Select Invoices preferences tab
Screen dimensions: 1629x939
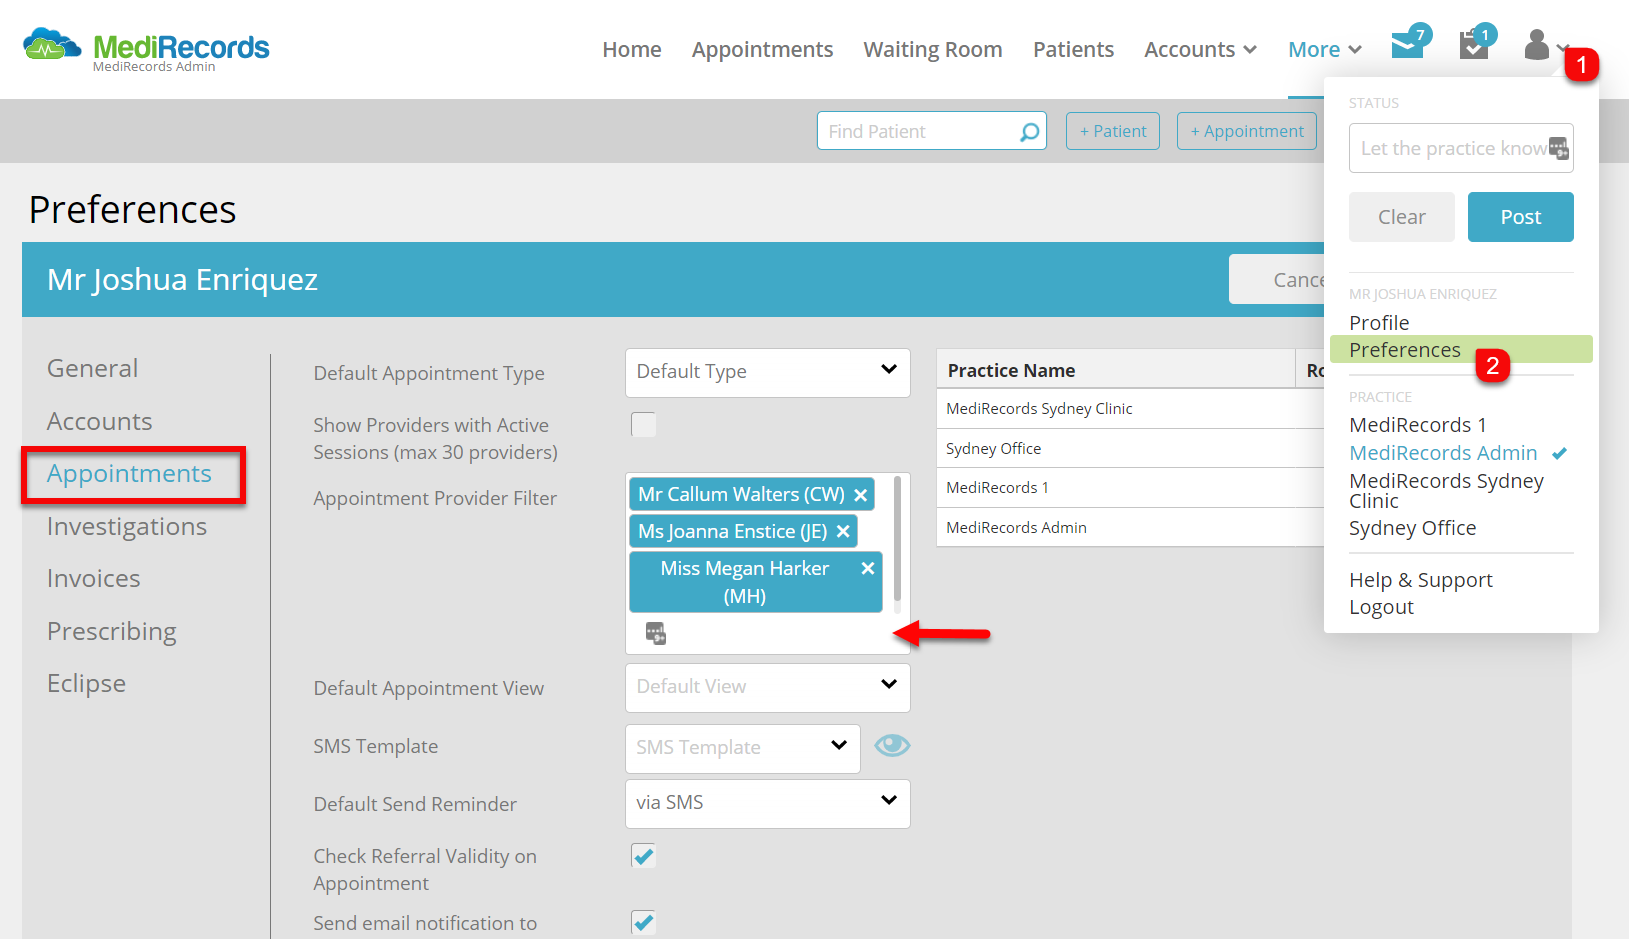point(94,578)
